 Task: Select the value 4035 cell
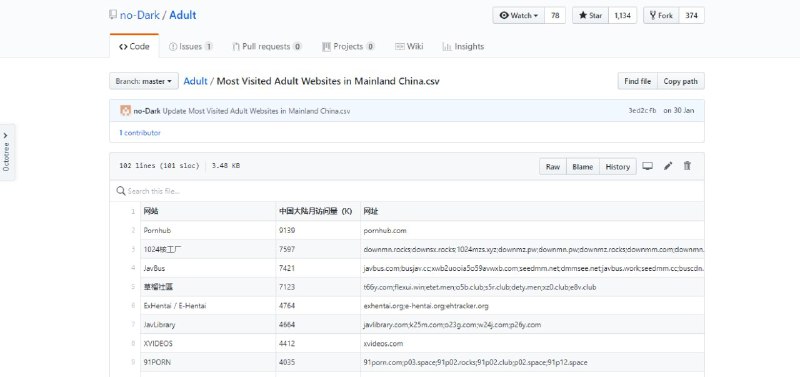318,362
